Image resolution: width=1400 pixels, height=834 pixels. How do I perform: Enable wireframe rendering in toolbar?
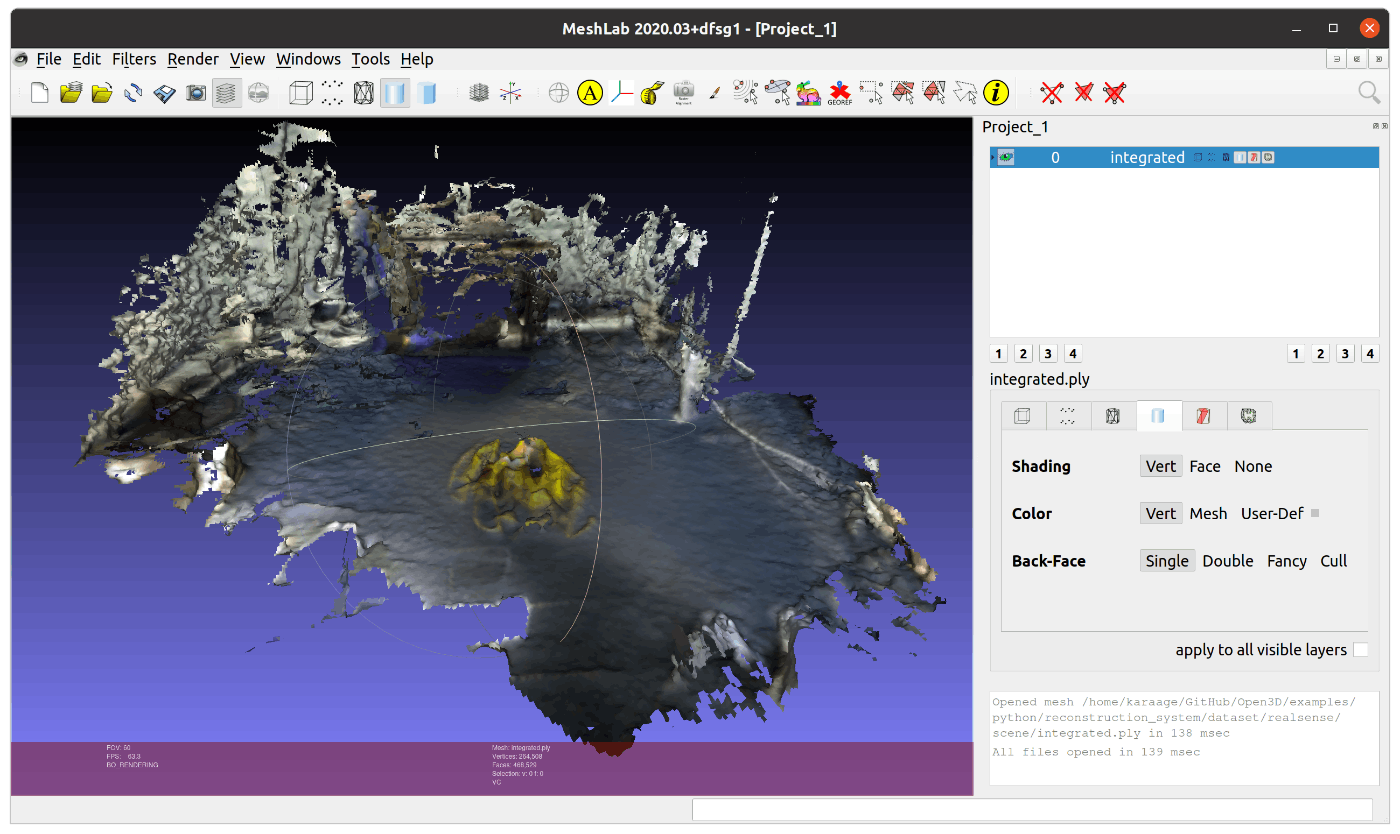364,93
